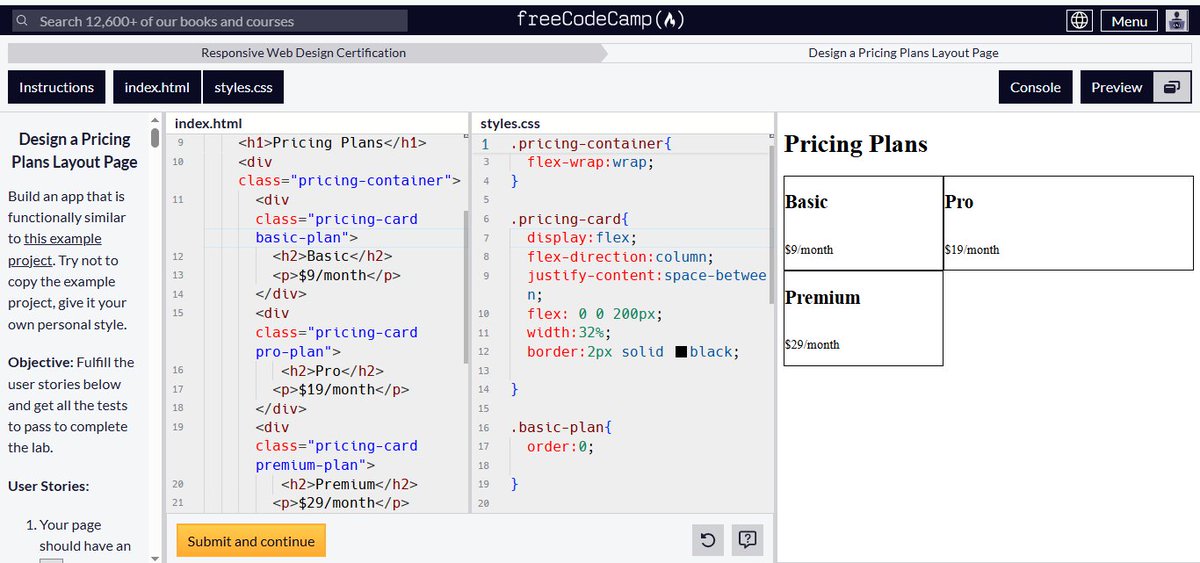This screenshot has height=563, width=1200.
Task: Toggle the styles.css editor tab
Action: pyautogui.click(x=244, y=87)
